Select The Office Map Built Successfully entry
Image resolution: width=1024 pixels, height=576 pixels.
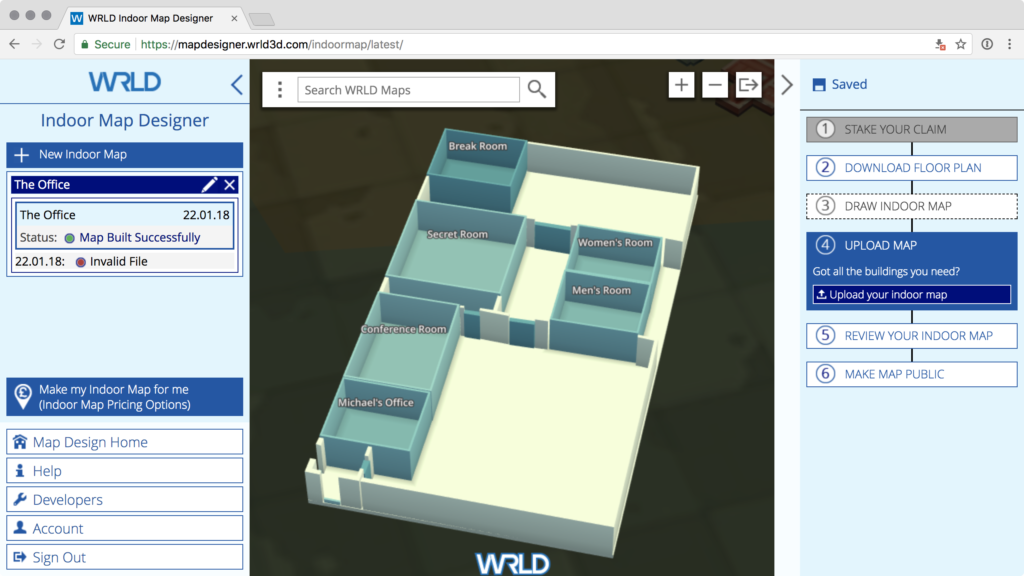coord(125,226)
